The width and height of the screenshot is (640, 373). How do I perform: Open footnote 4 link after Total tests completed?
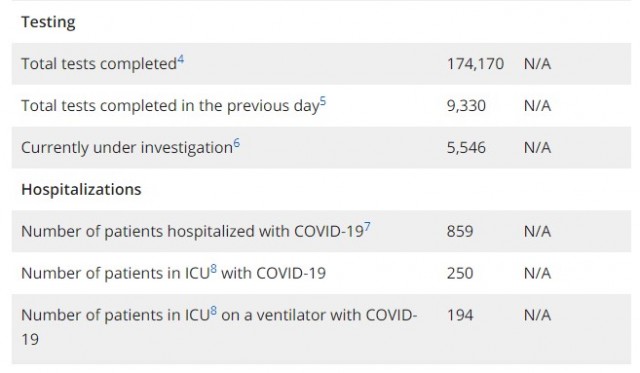180,60
